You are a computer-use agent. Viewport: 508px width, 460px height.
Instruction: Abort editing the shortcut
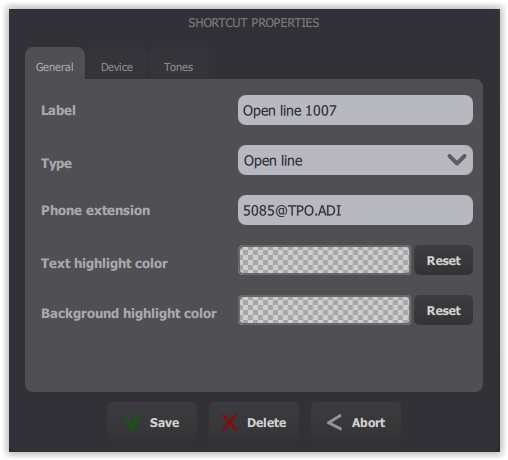356,422
